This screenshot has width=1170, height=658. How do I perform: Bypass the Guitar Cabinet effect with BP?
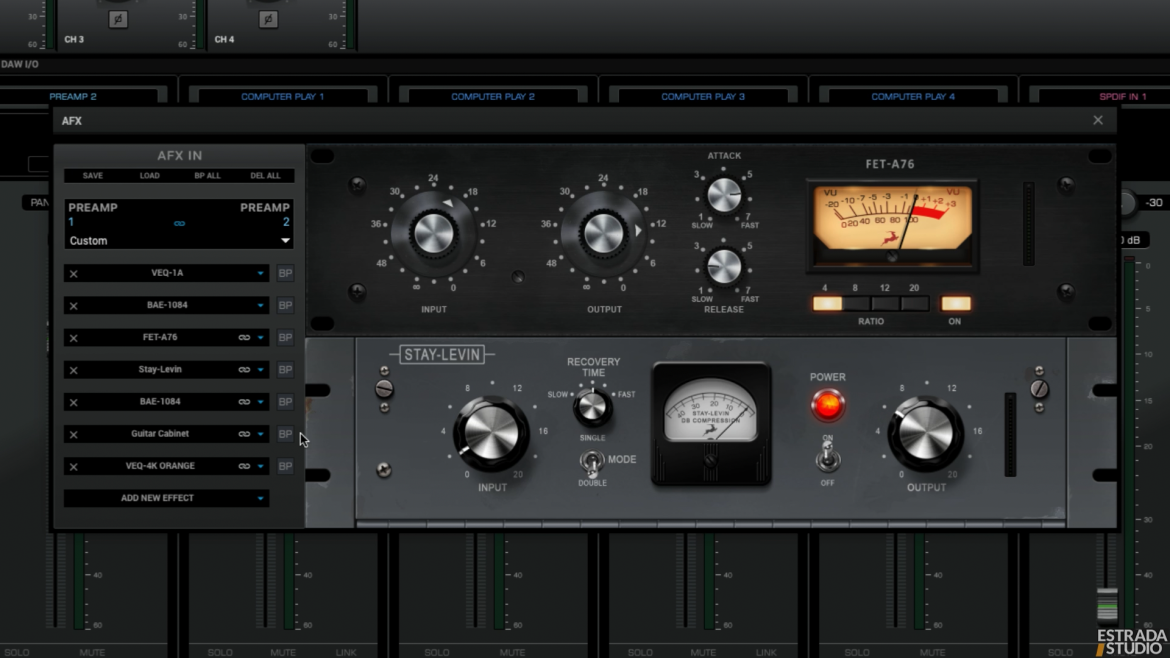click(285, 433)
